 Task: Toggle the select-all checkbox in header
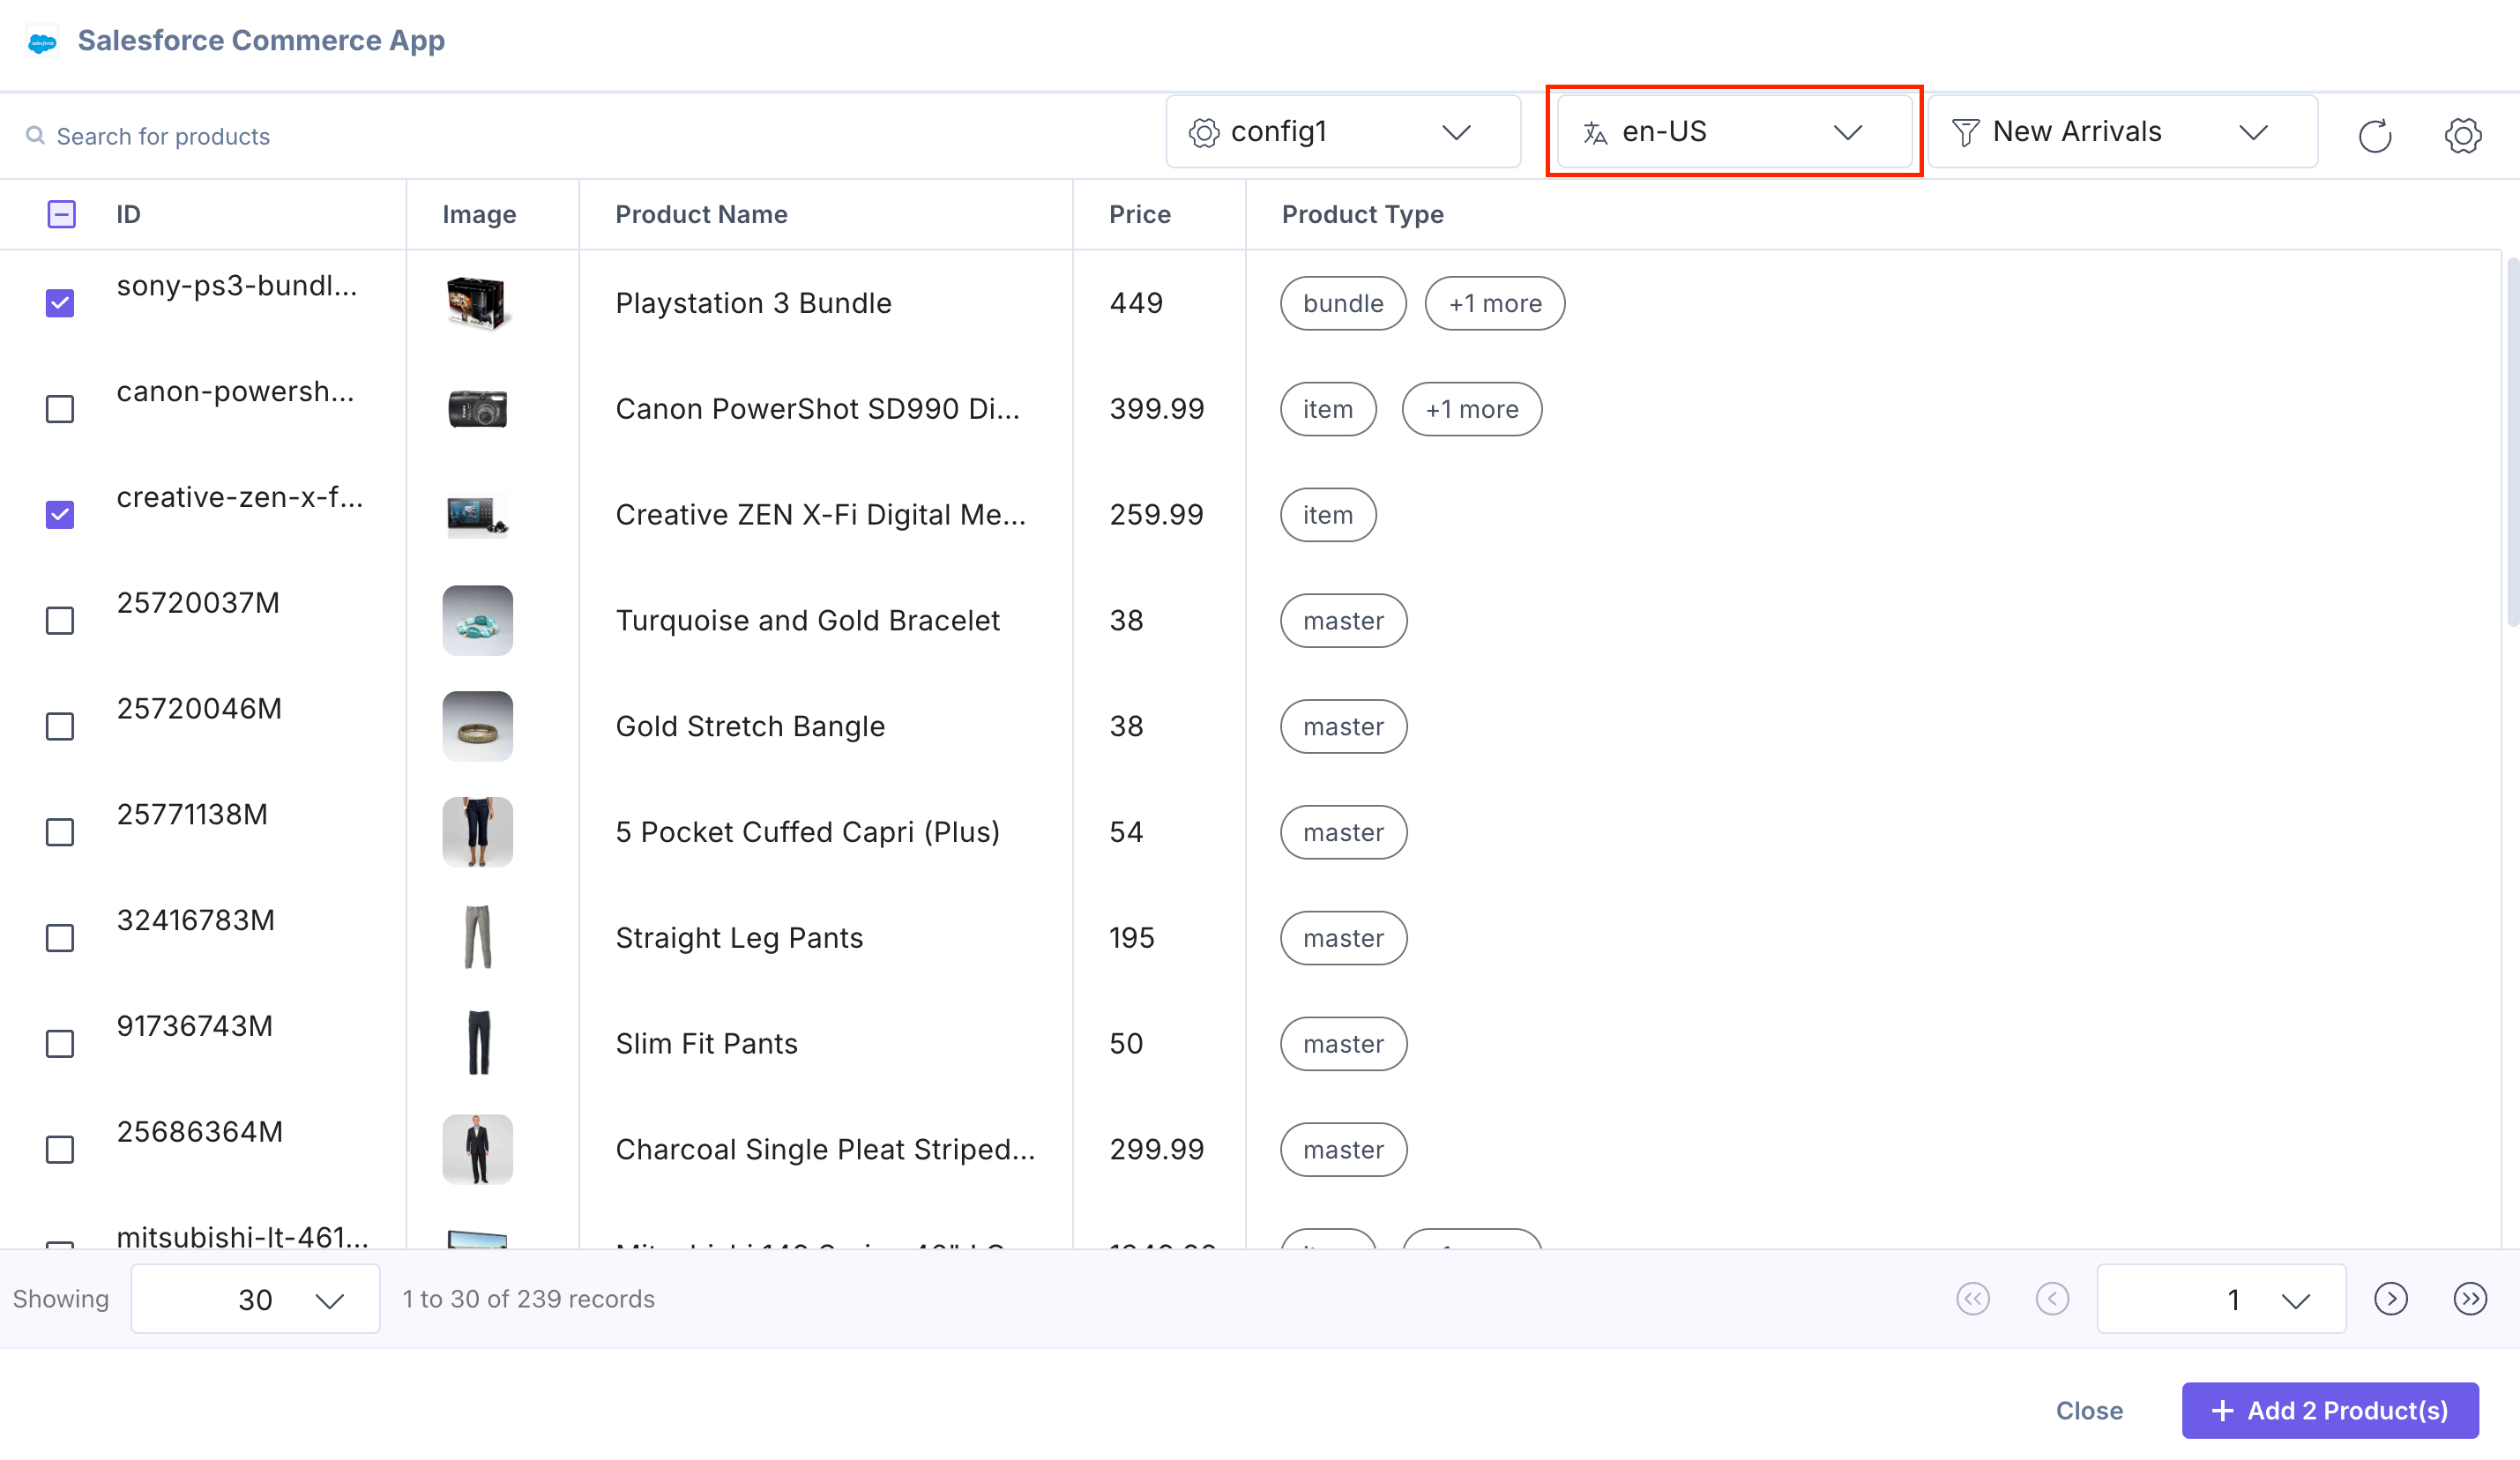coord(61,214)
